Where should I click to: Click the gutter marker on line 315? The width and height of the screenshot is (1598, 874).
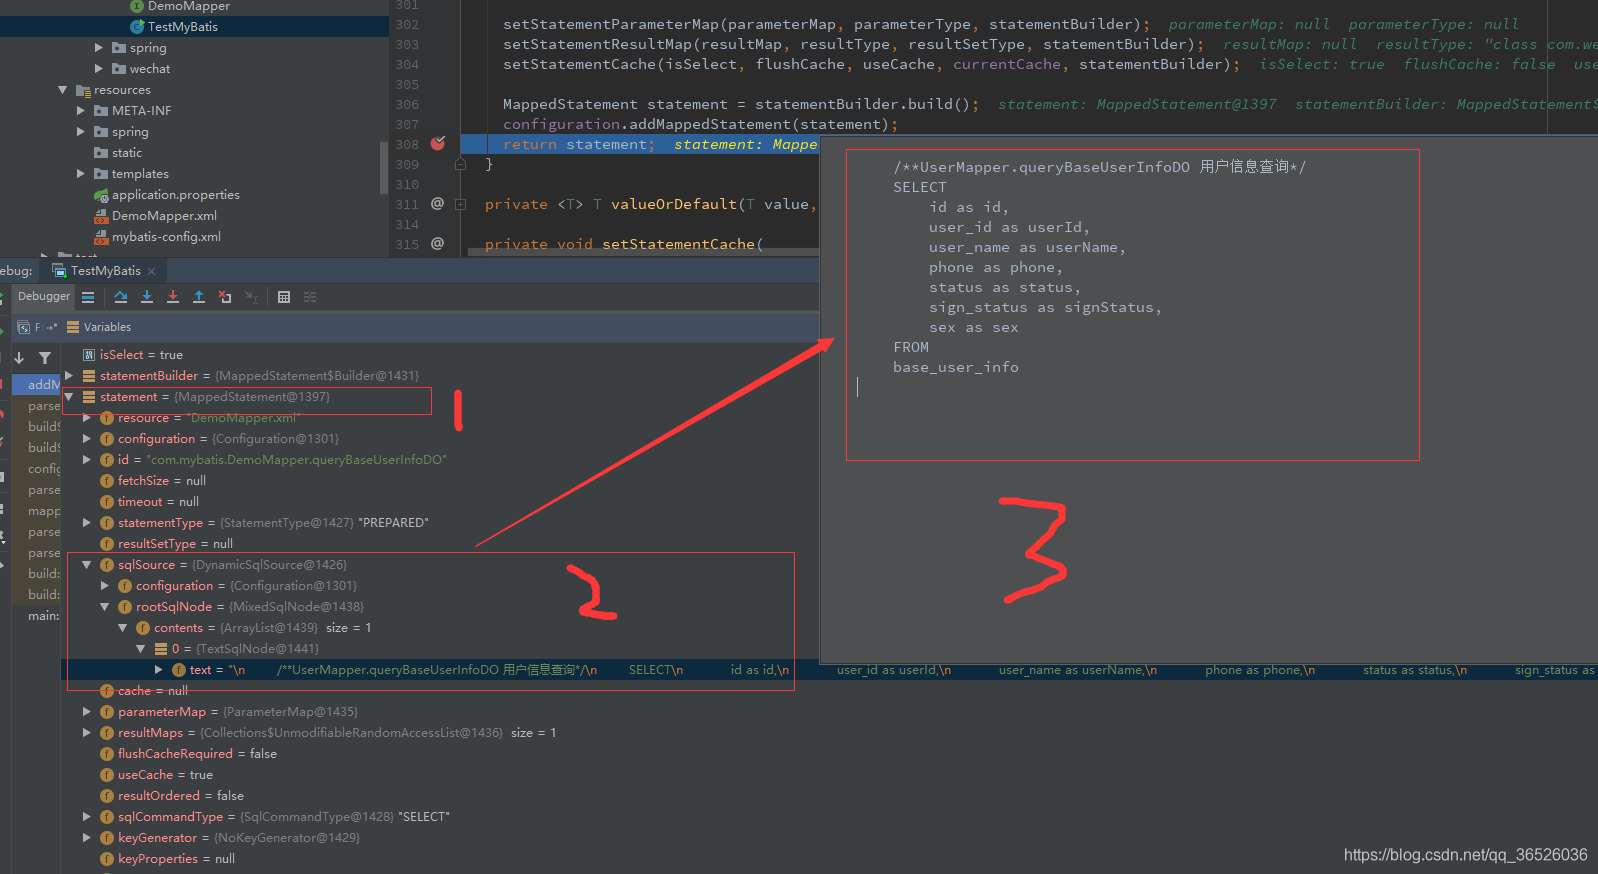pyautogui.click(x=437, y=243)
